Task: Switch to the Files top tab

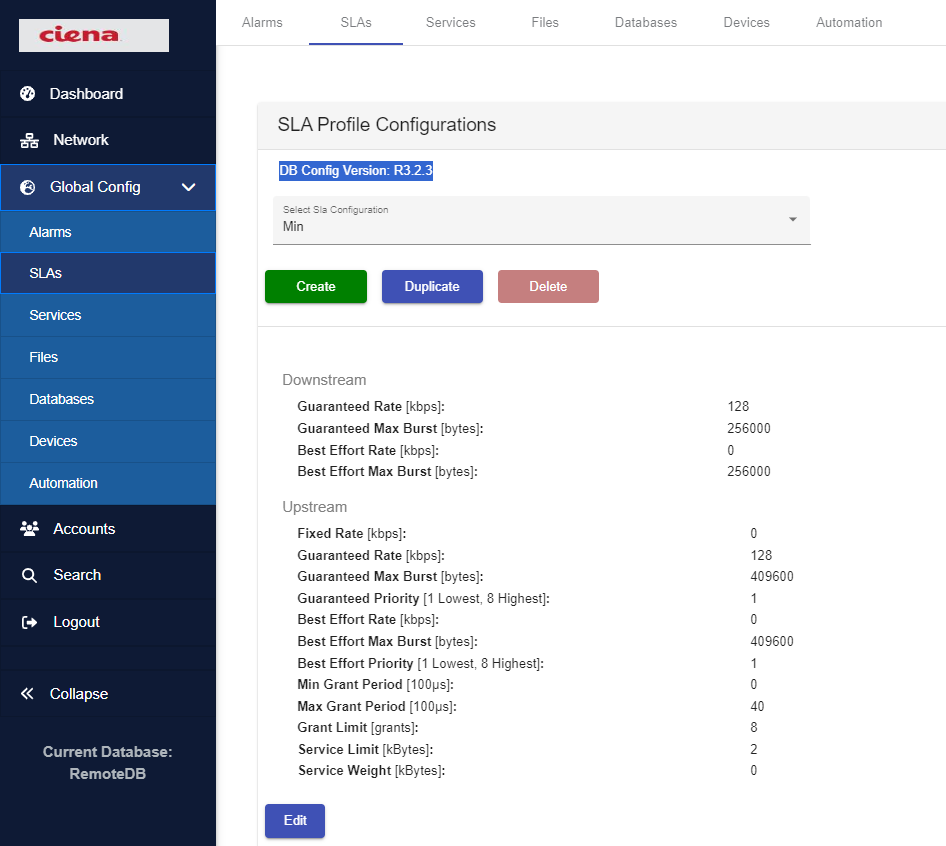Action: click(x=545, y=22)
